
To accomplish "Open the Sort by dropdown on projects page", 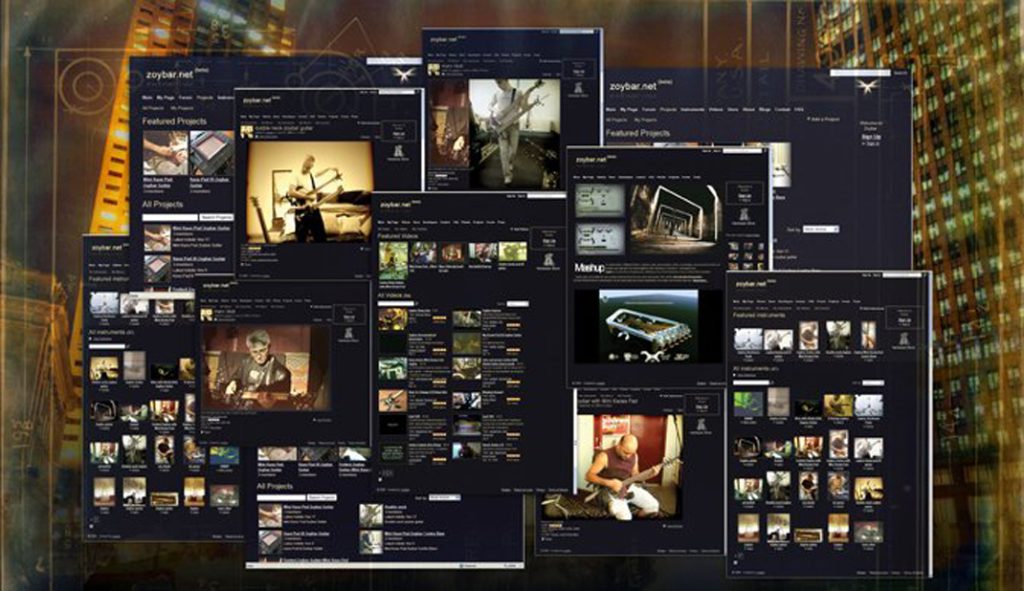I will pyautogui.click(x=819, y=229).
